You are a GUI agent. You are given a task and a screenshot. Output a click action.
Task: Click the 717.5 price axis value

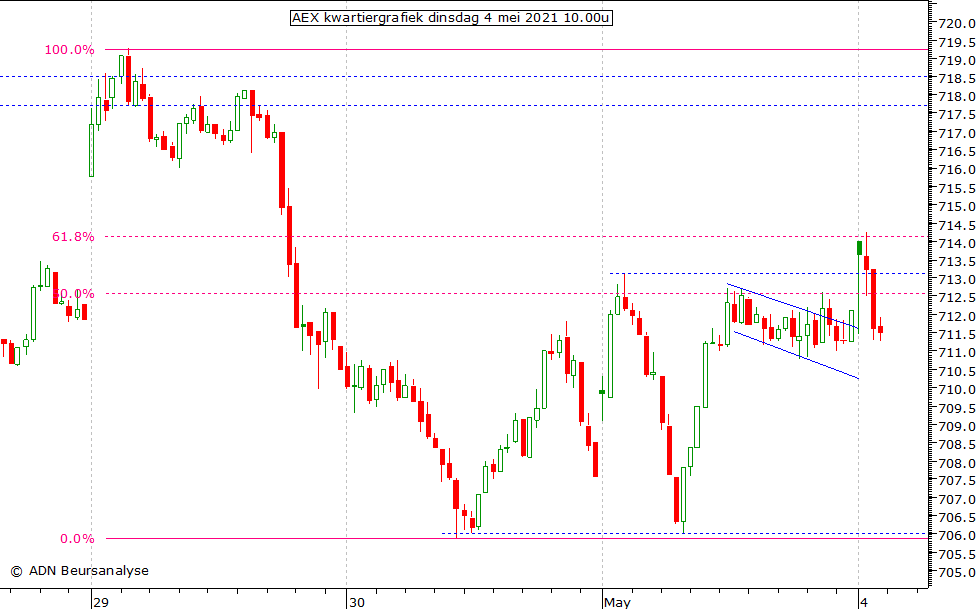956,115
